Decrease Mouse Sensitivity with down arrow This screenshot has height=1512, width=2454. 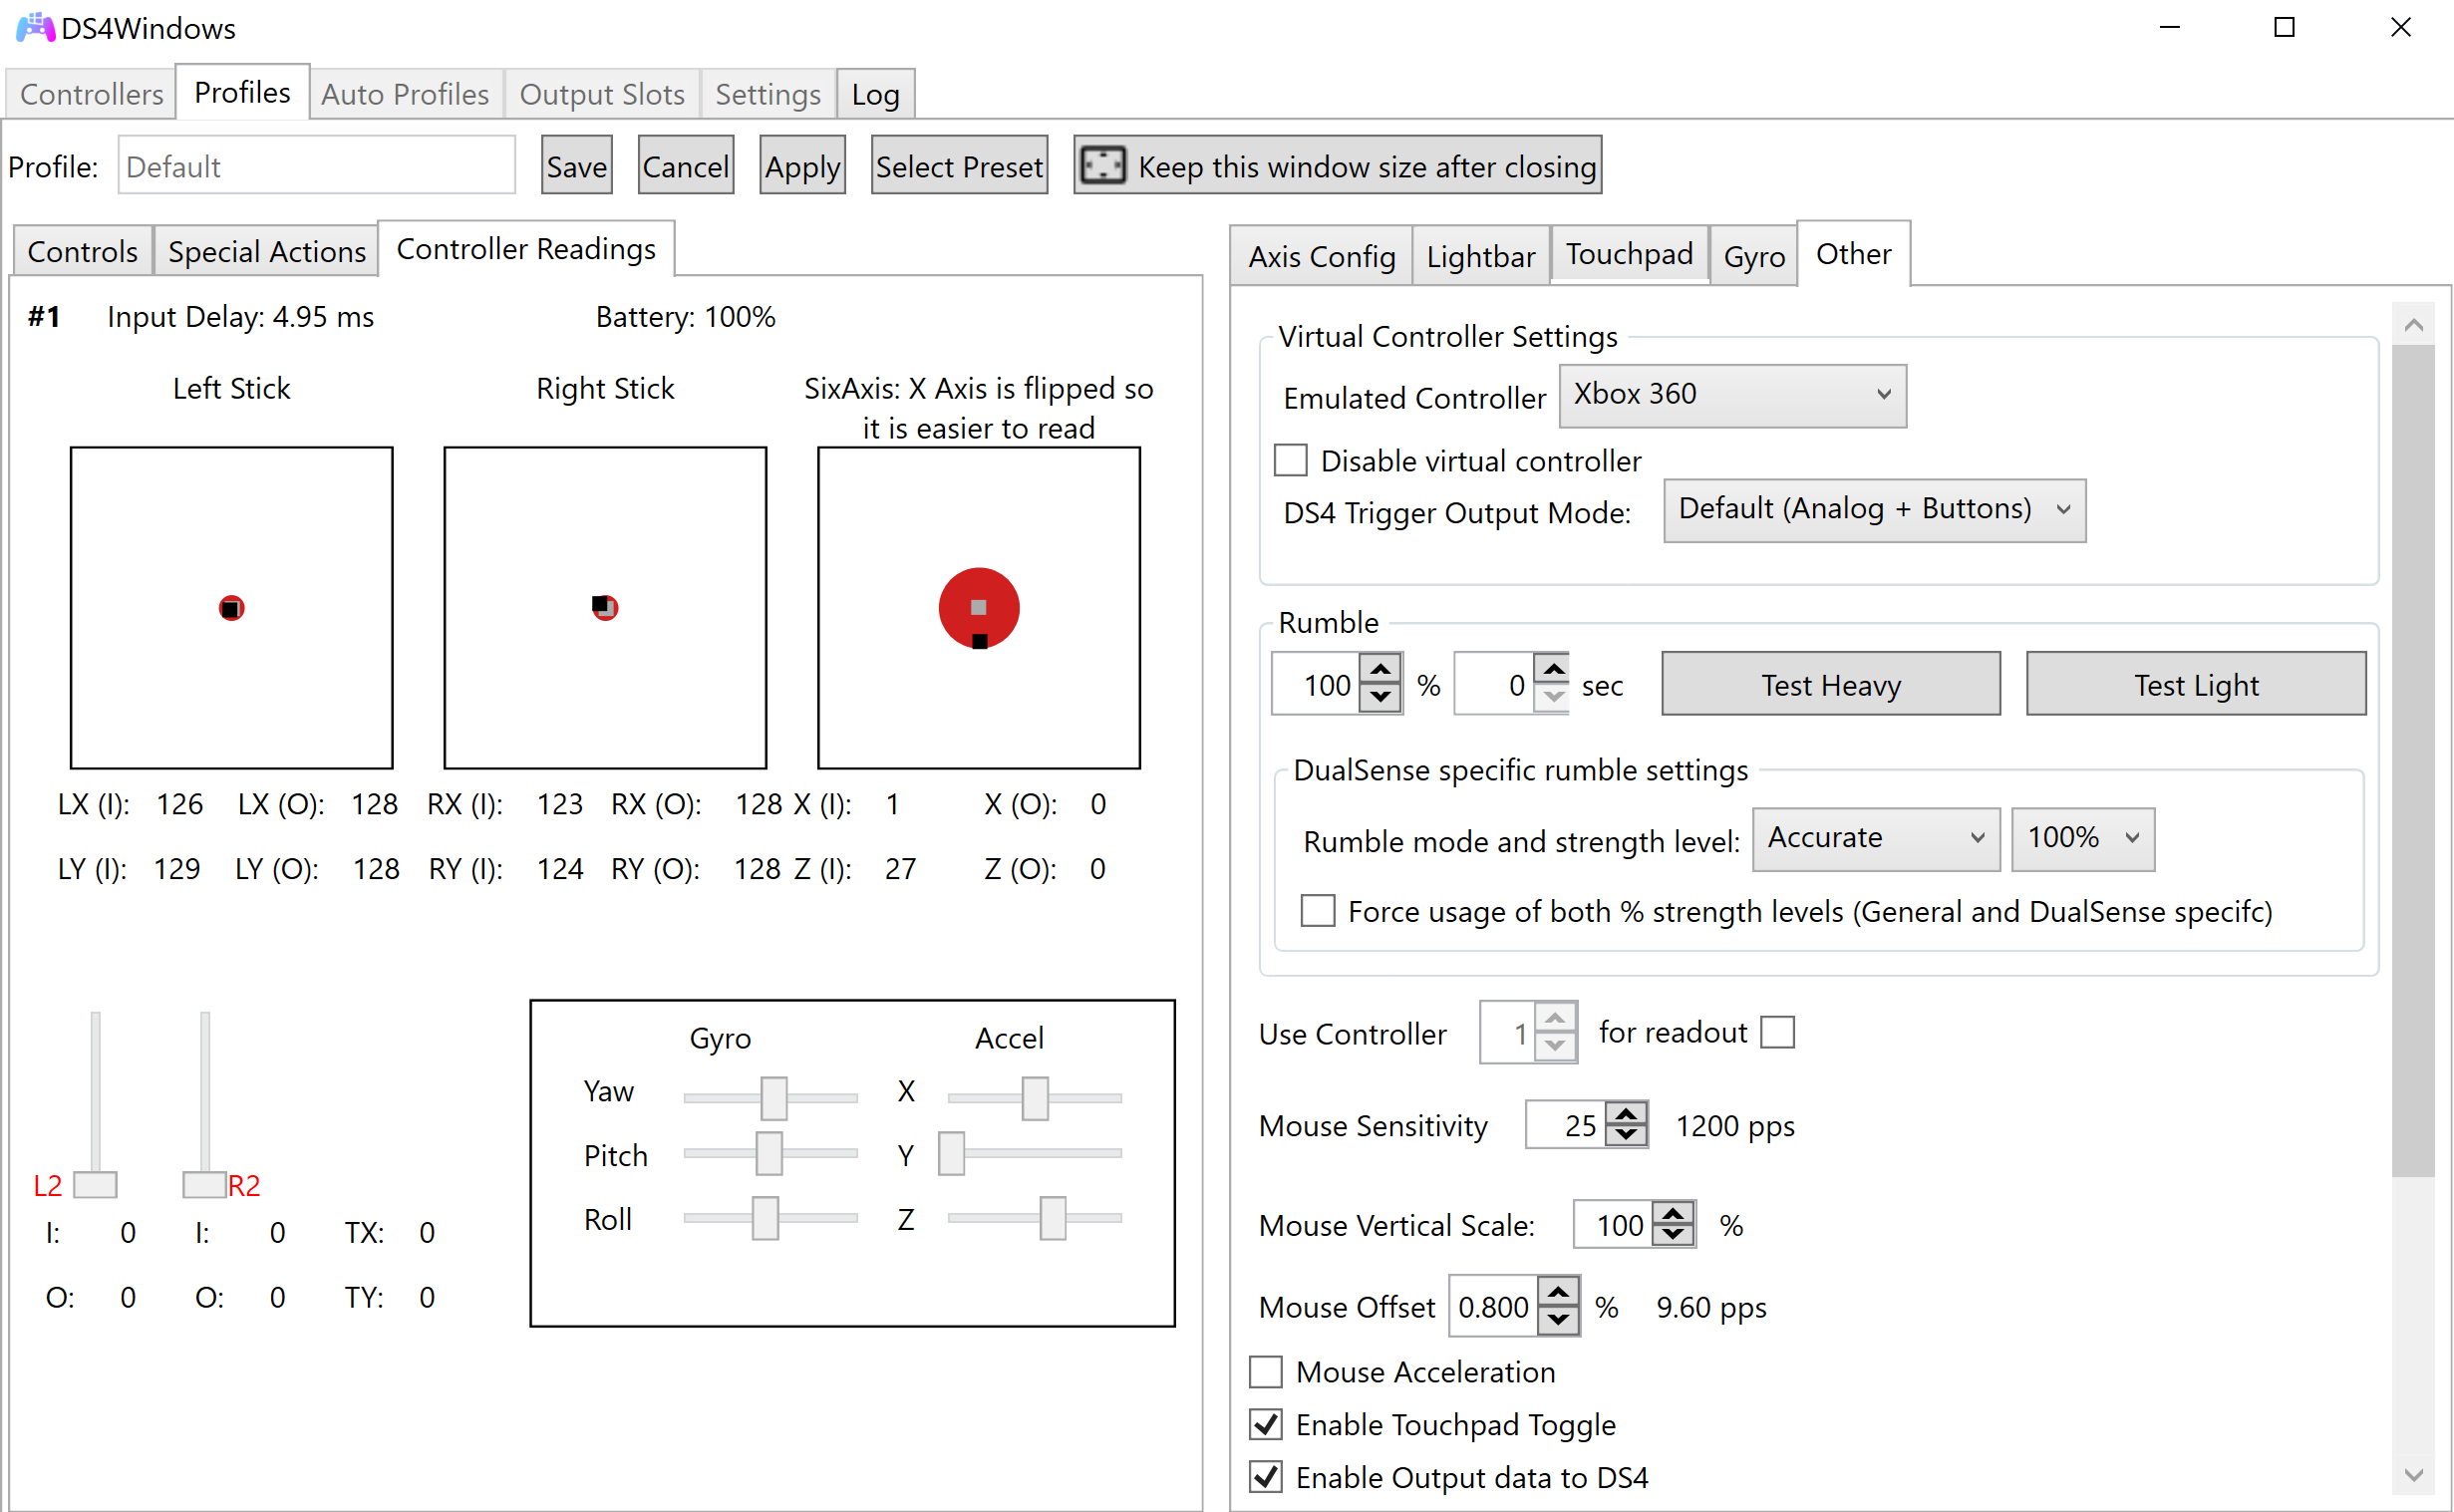tap(1627, 1136)
